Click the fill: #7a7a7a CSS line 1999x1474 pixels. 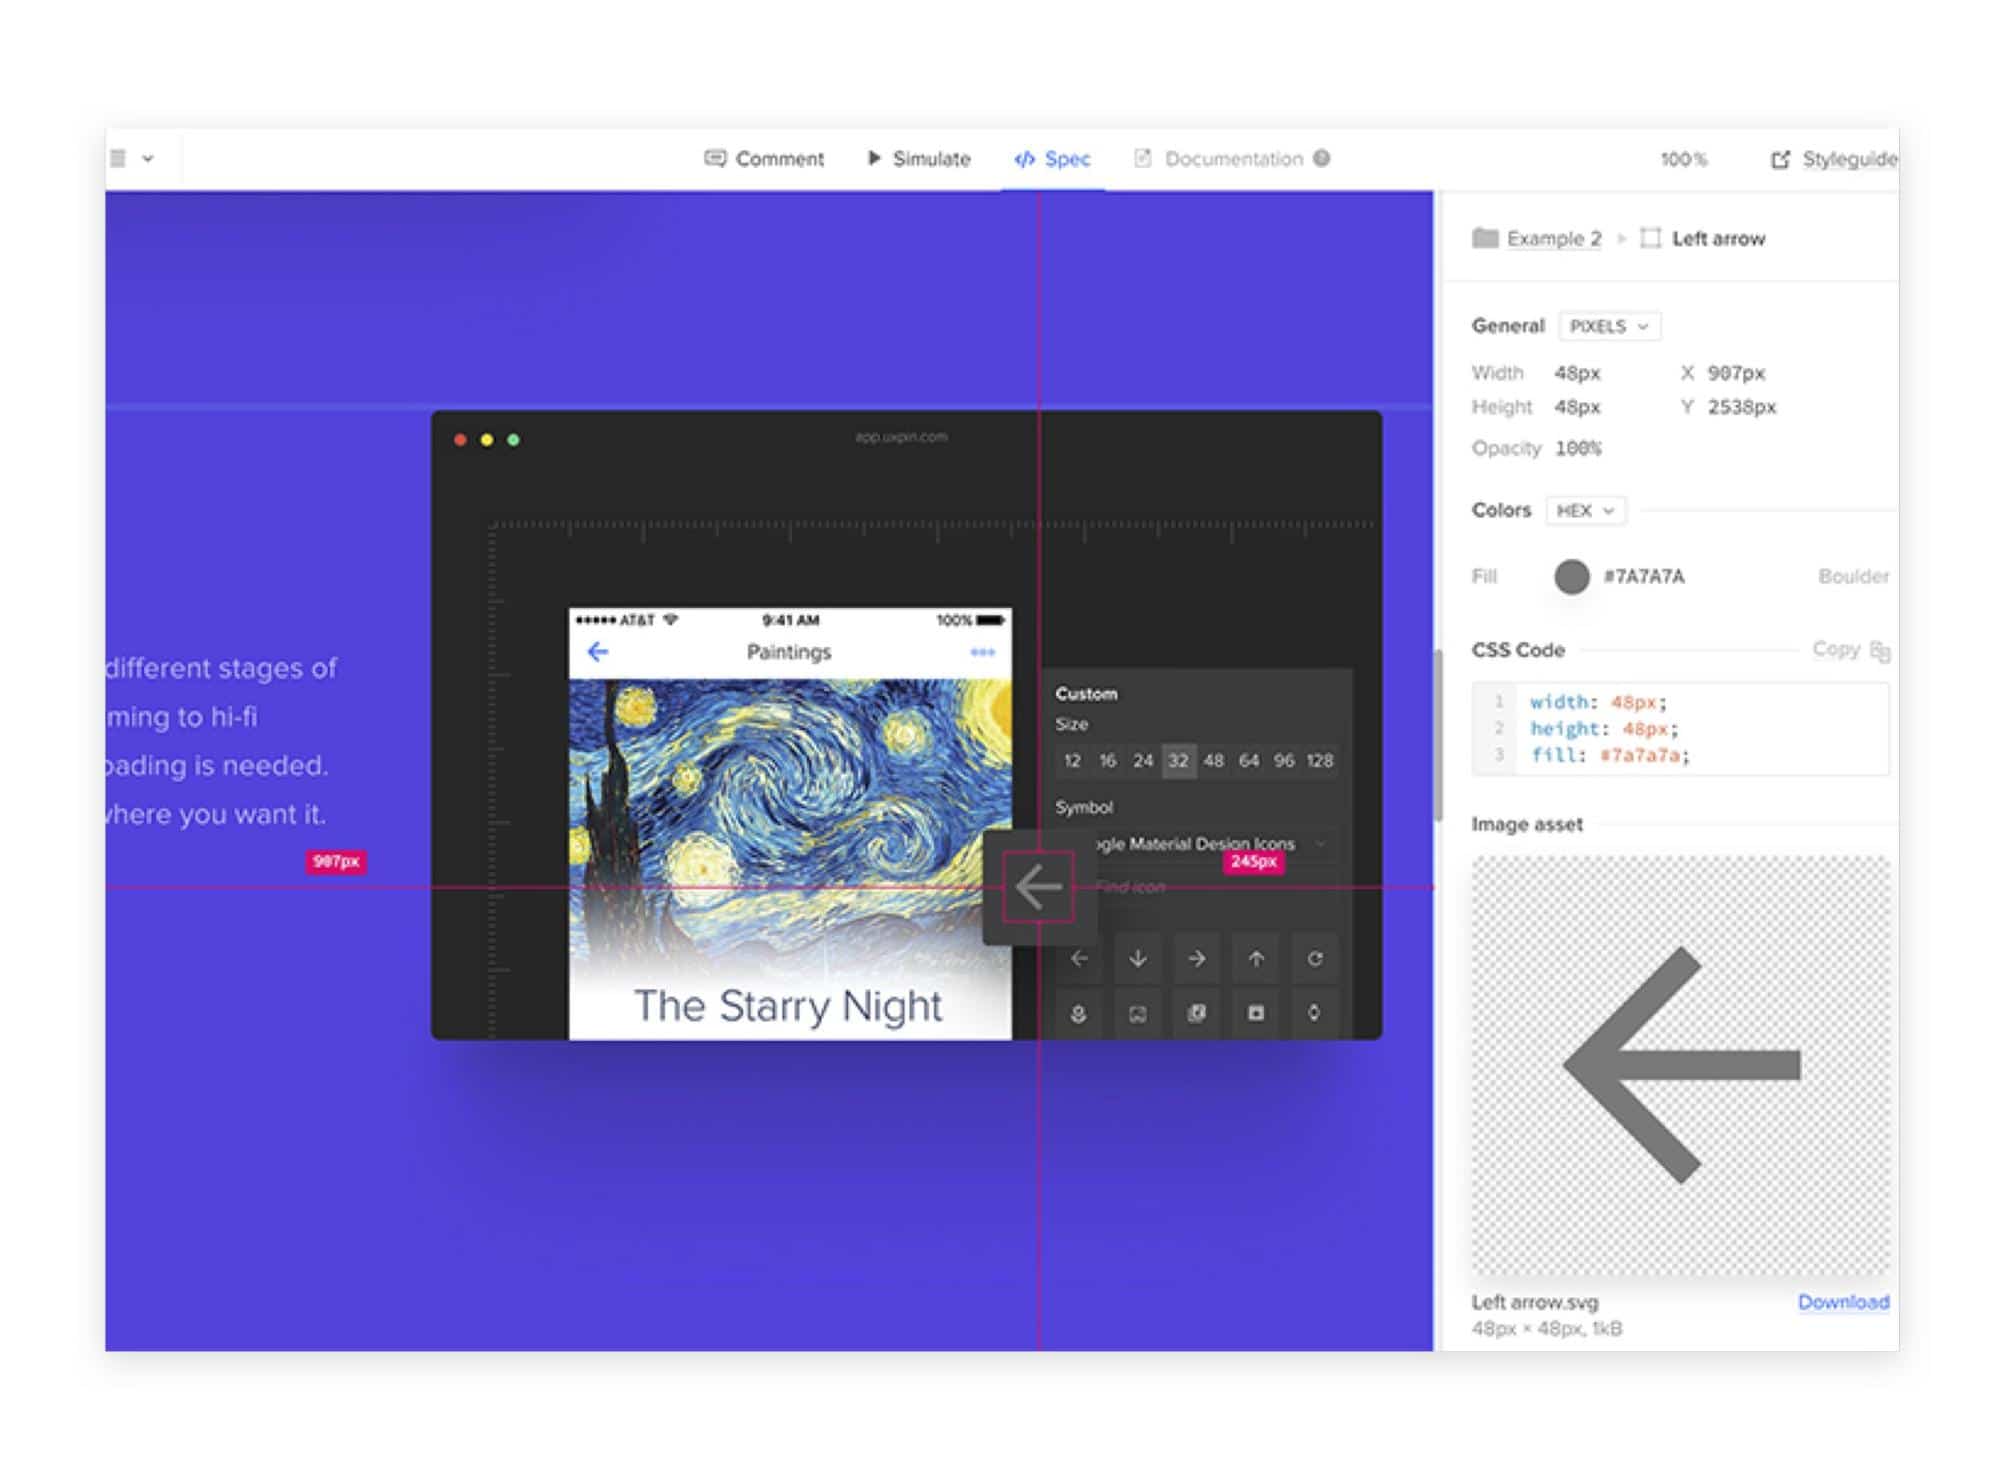(1609, 755)
